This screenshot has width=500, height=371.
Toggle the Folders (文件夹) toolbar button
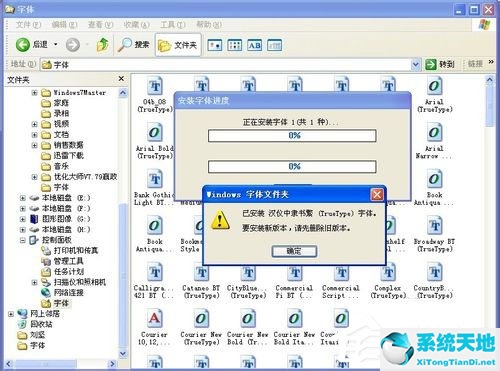pos(178,45)
